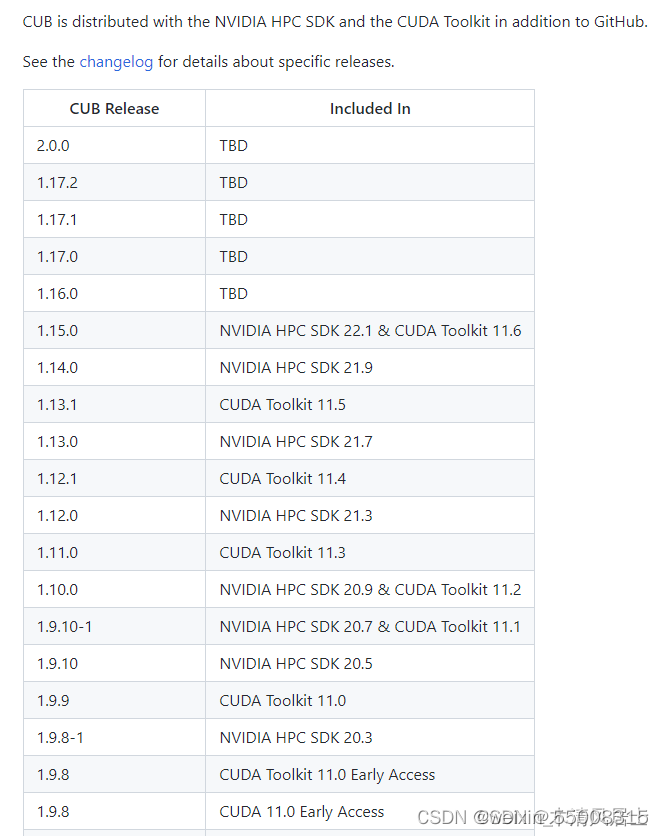The height and width of the screenshot is (836, 664).
Task: Click the 1.16.0 release cell
Action: (114, 293)
